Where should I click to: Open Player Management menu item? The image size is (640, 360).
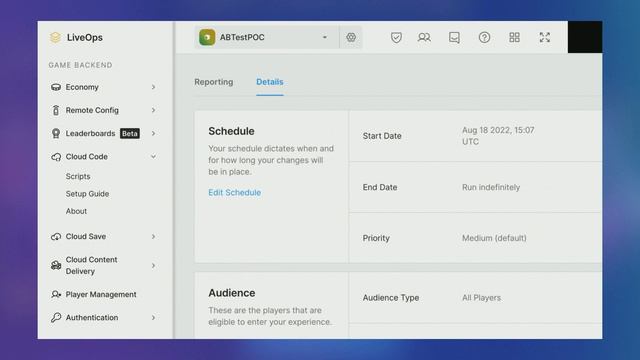point(101,294)
